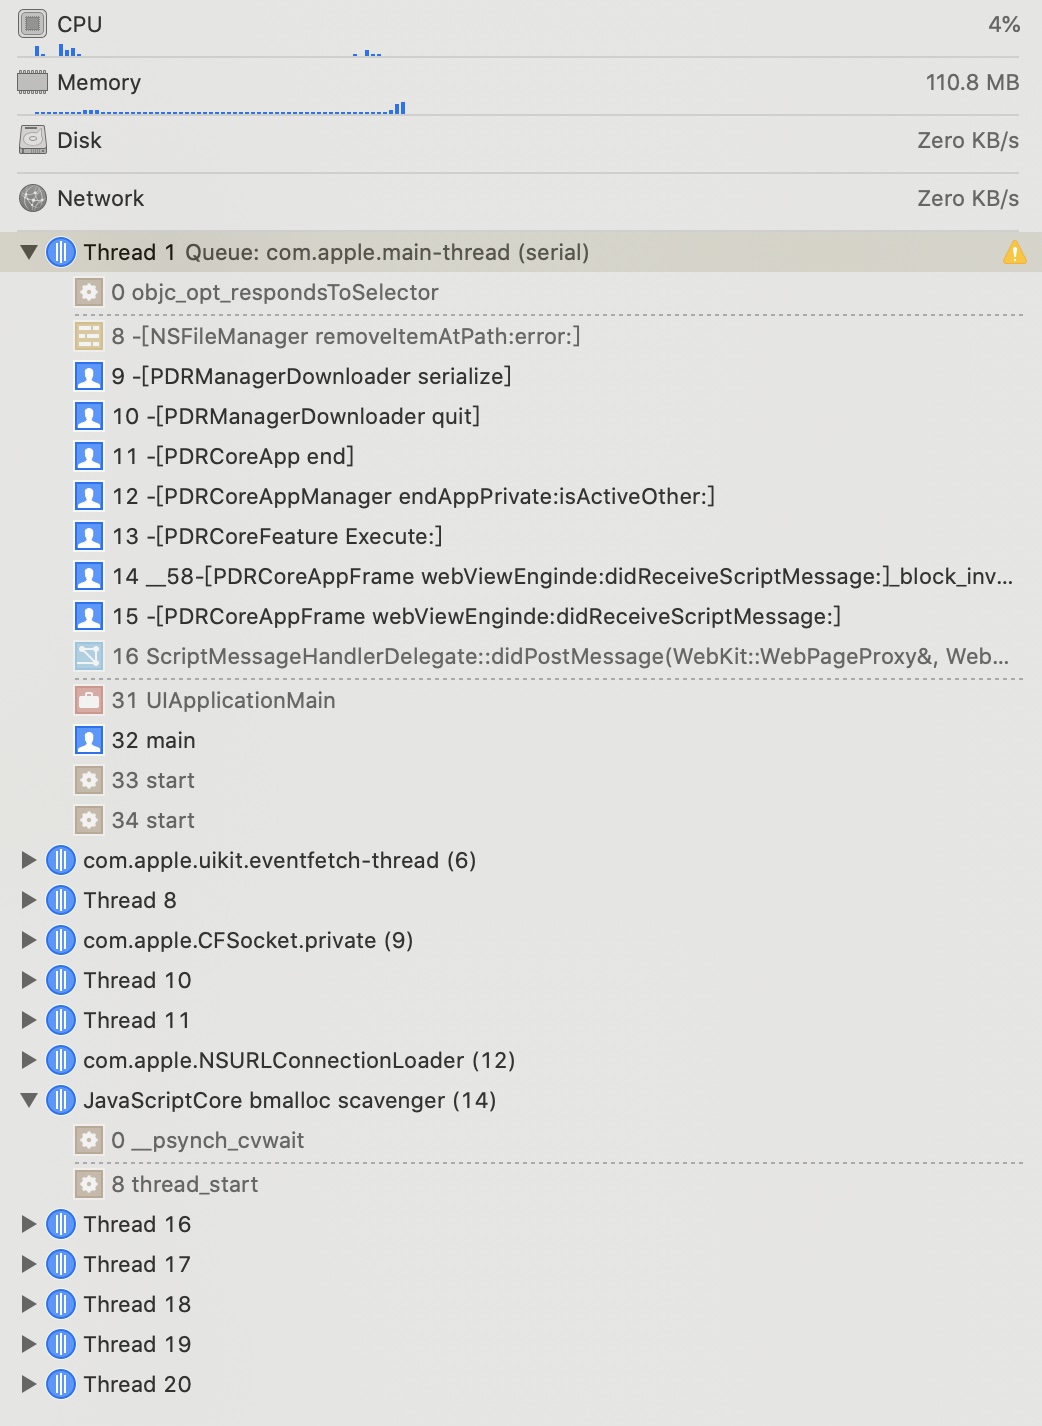This screenshot has width=1042, height=1426.
Task: Click the Network 'Zero KB/s' value
Action: point(968,198)
